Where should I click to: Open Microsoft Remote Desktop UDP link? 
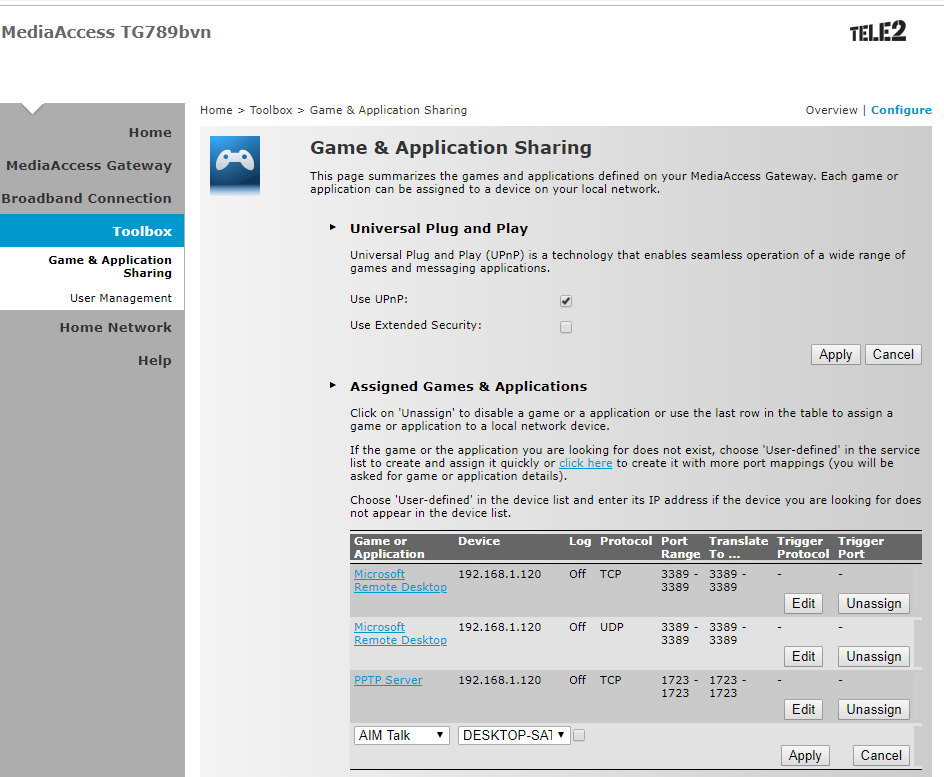click(400, 634)
